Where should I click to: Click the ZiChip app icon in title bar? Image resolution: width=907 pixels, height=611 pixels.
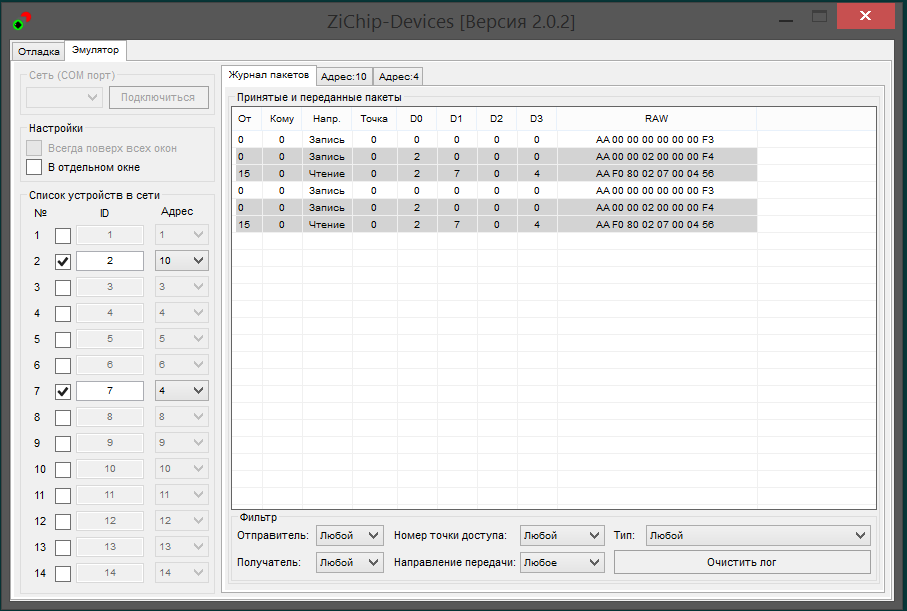(x=21, y=20)
